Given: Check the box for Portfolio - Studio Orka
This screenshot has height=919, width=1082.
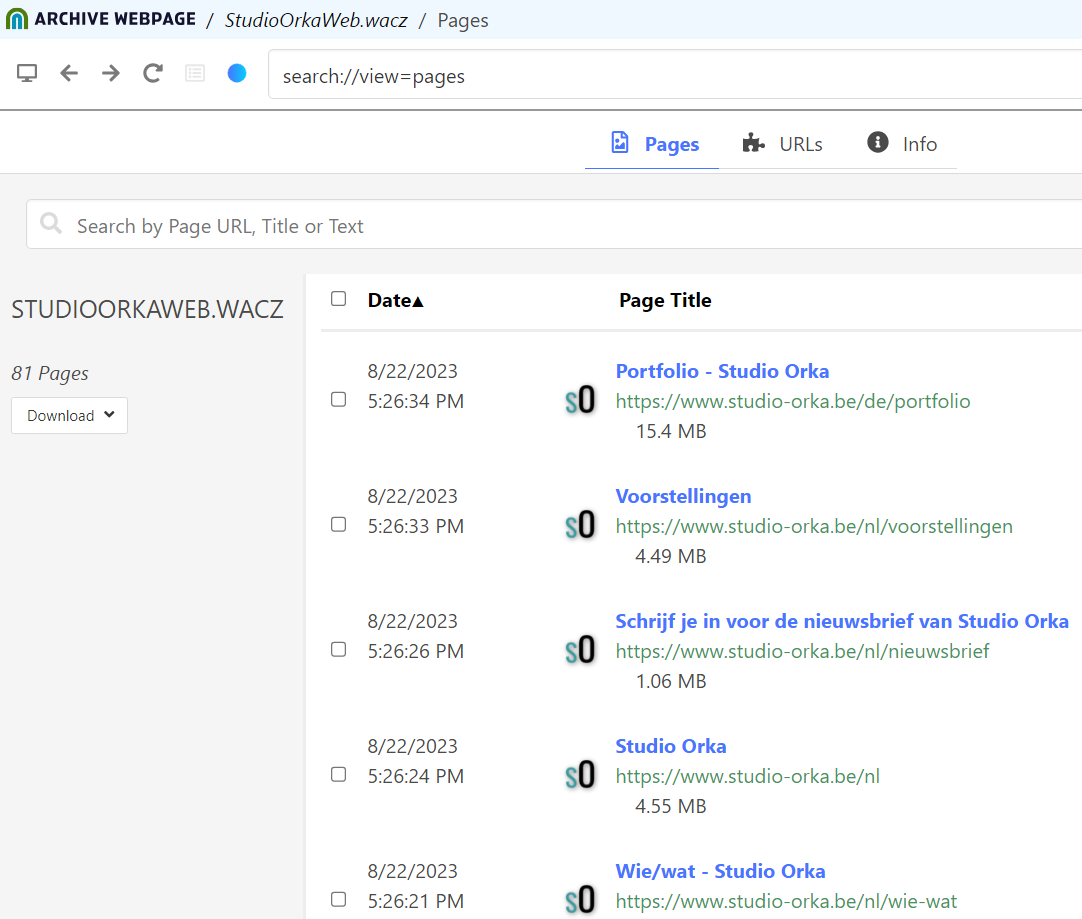Looking at the screenshot, I should pos(338,399).
